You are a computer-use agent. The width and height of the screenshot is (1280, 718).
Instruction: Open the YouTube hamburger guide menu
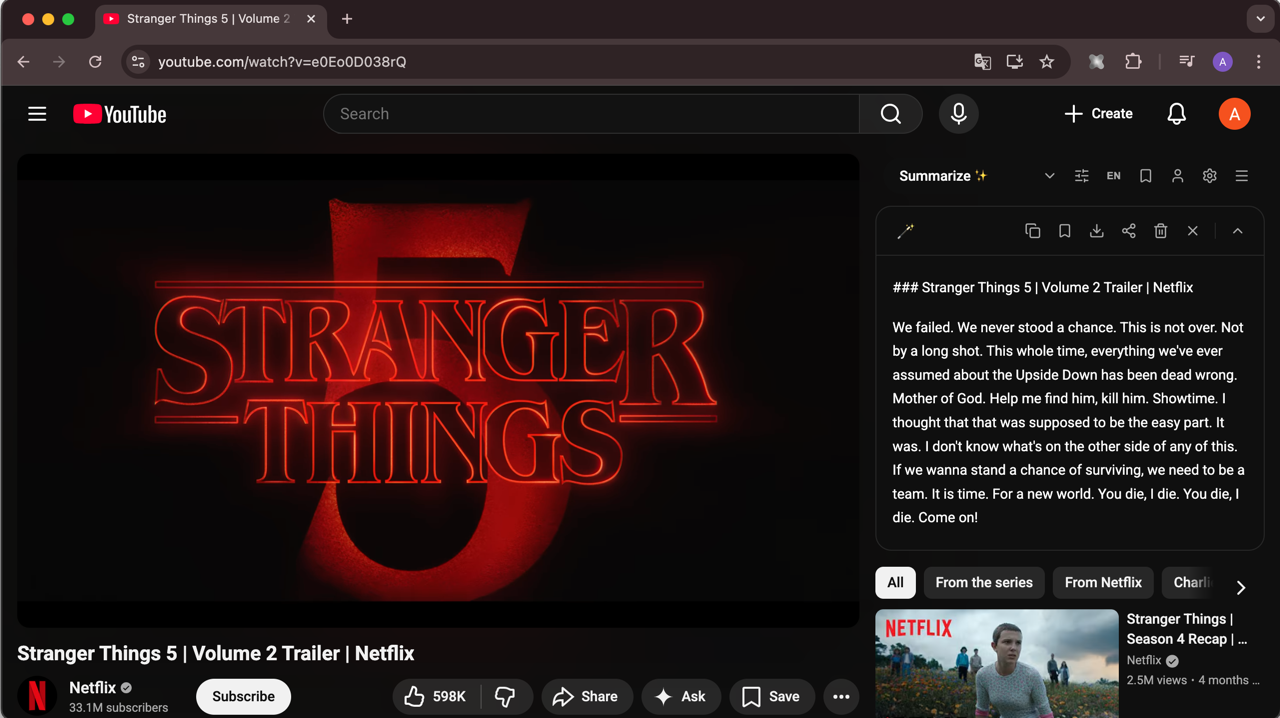[37, 114]
